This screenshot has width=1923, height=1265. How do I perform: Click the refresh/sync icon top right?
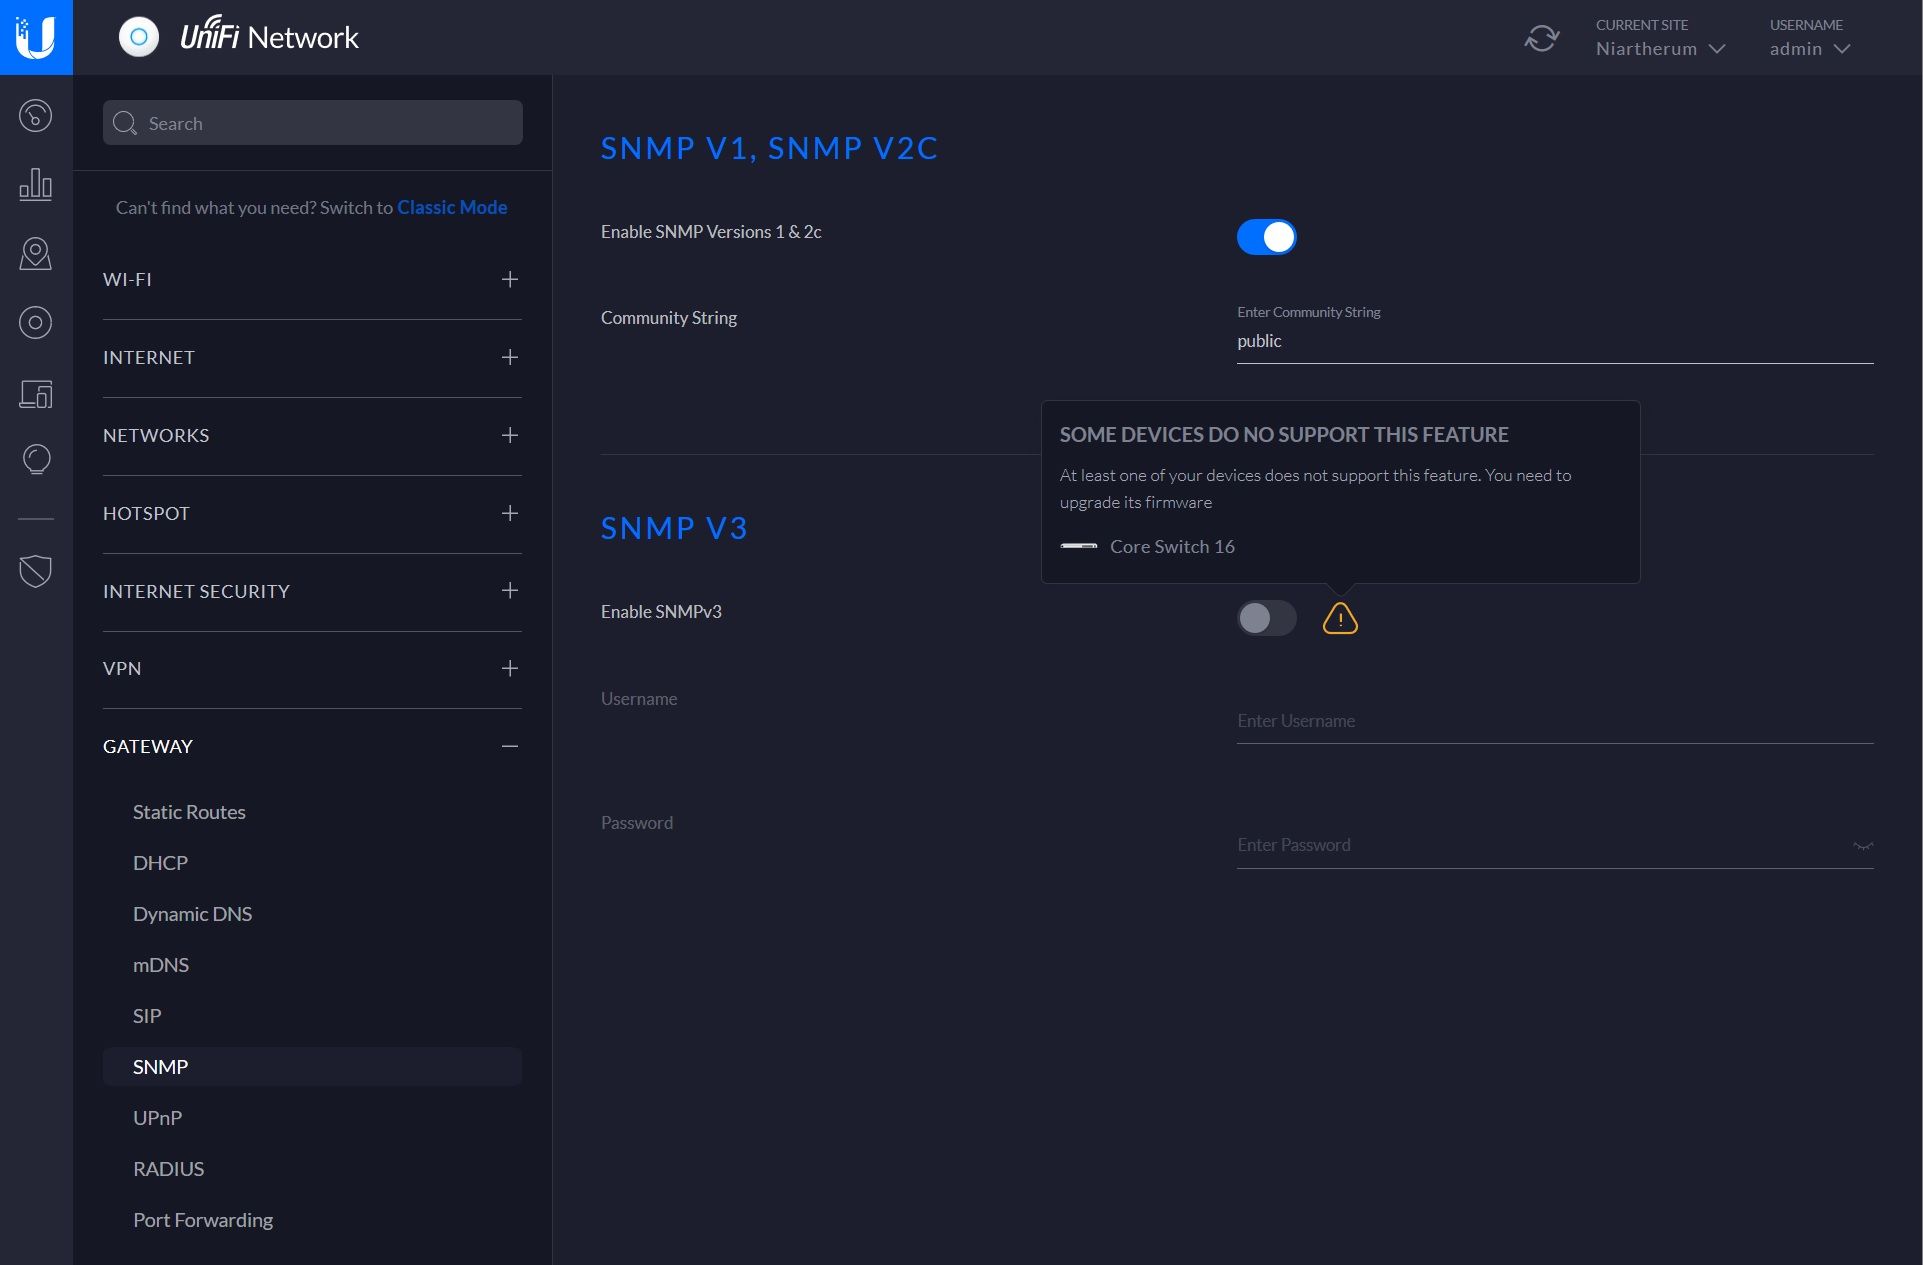tap(1542, 38)
